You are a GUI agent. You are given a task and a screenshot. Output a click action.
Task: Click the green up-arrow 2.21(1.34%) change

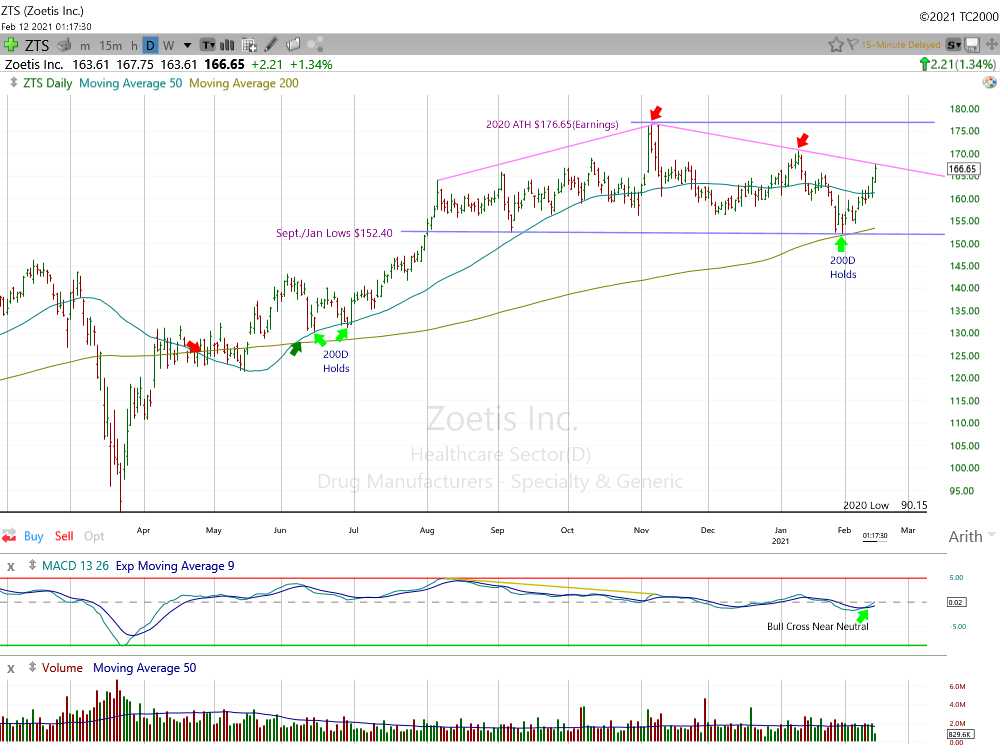(x=957, y=64)
